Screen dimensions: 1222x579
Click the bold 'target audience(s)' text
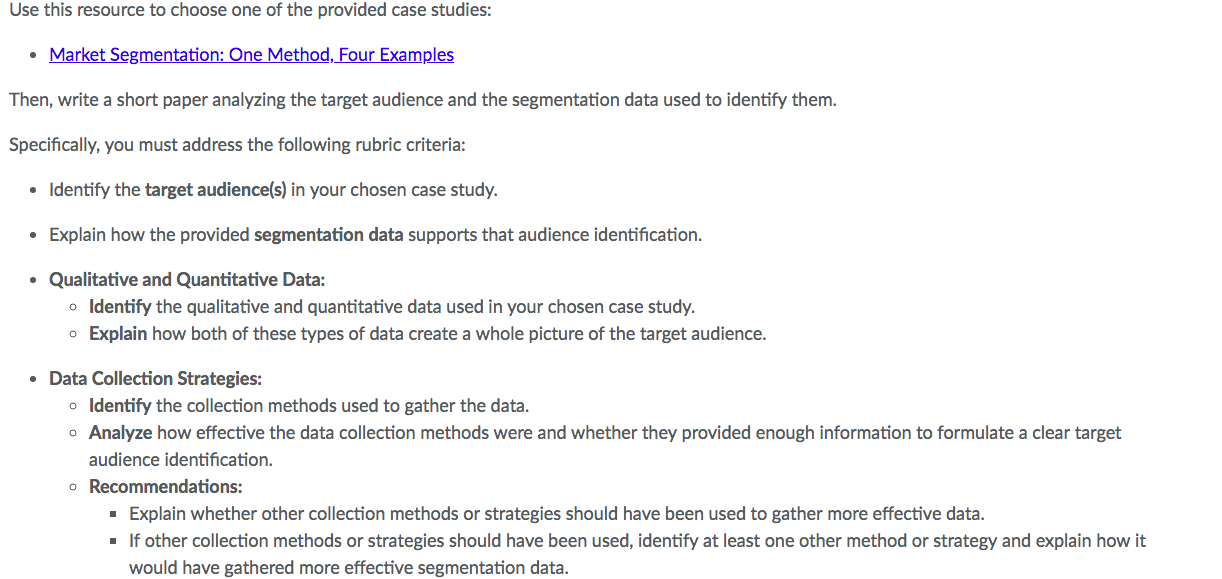pos(216,190)
